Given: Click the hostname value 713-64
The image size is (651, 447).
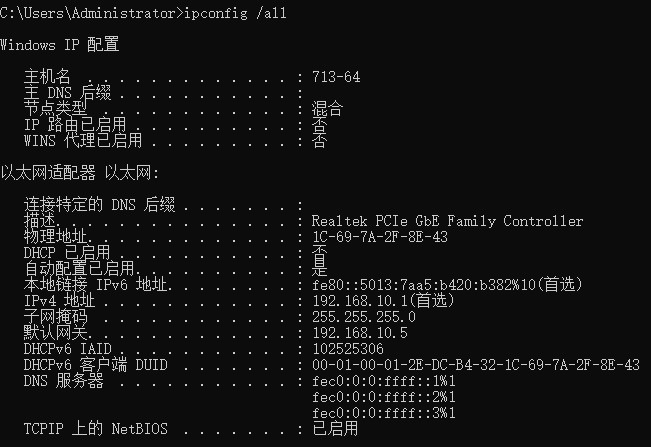Looking at the screenshot, I should (336, 77).
